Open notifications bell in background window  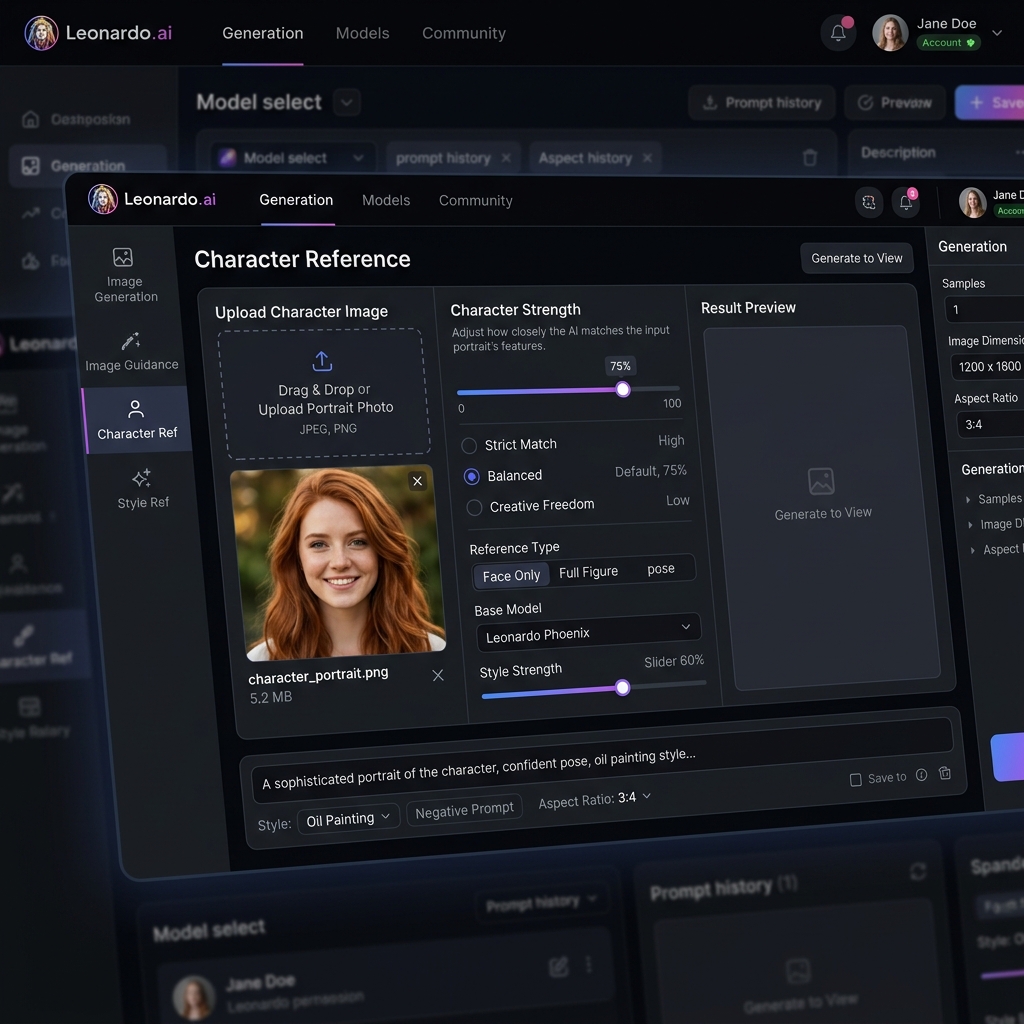(x=839, y=33)
